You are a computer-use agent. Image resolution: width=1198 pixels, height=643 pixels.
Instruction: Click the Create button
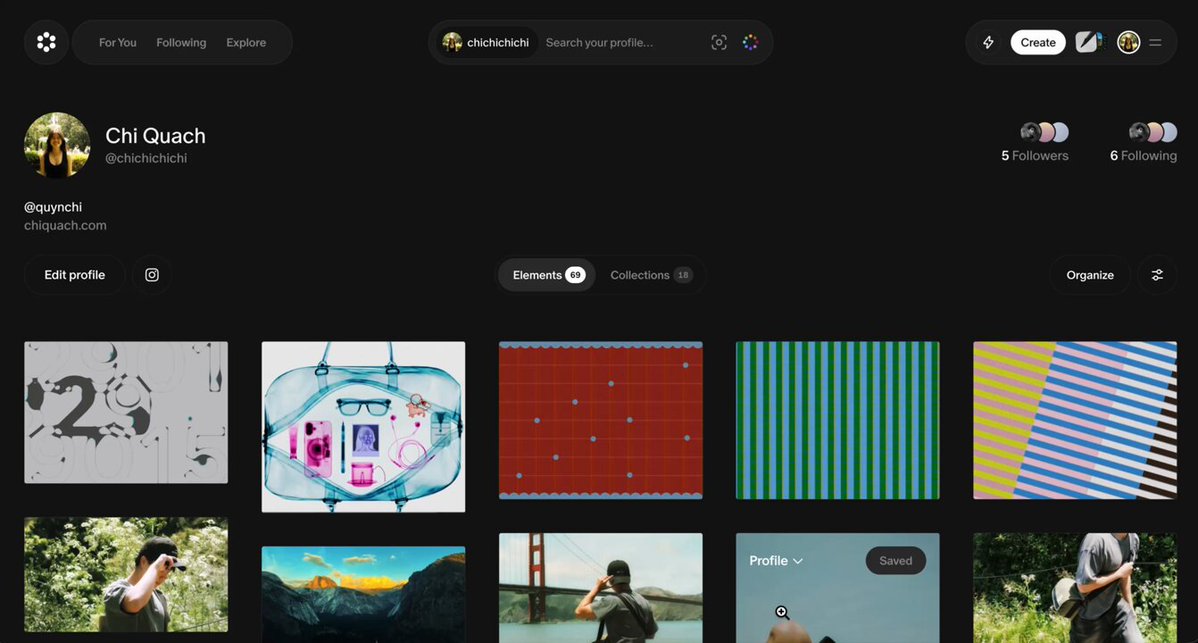[1038, 43]
